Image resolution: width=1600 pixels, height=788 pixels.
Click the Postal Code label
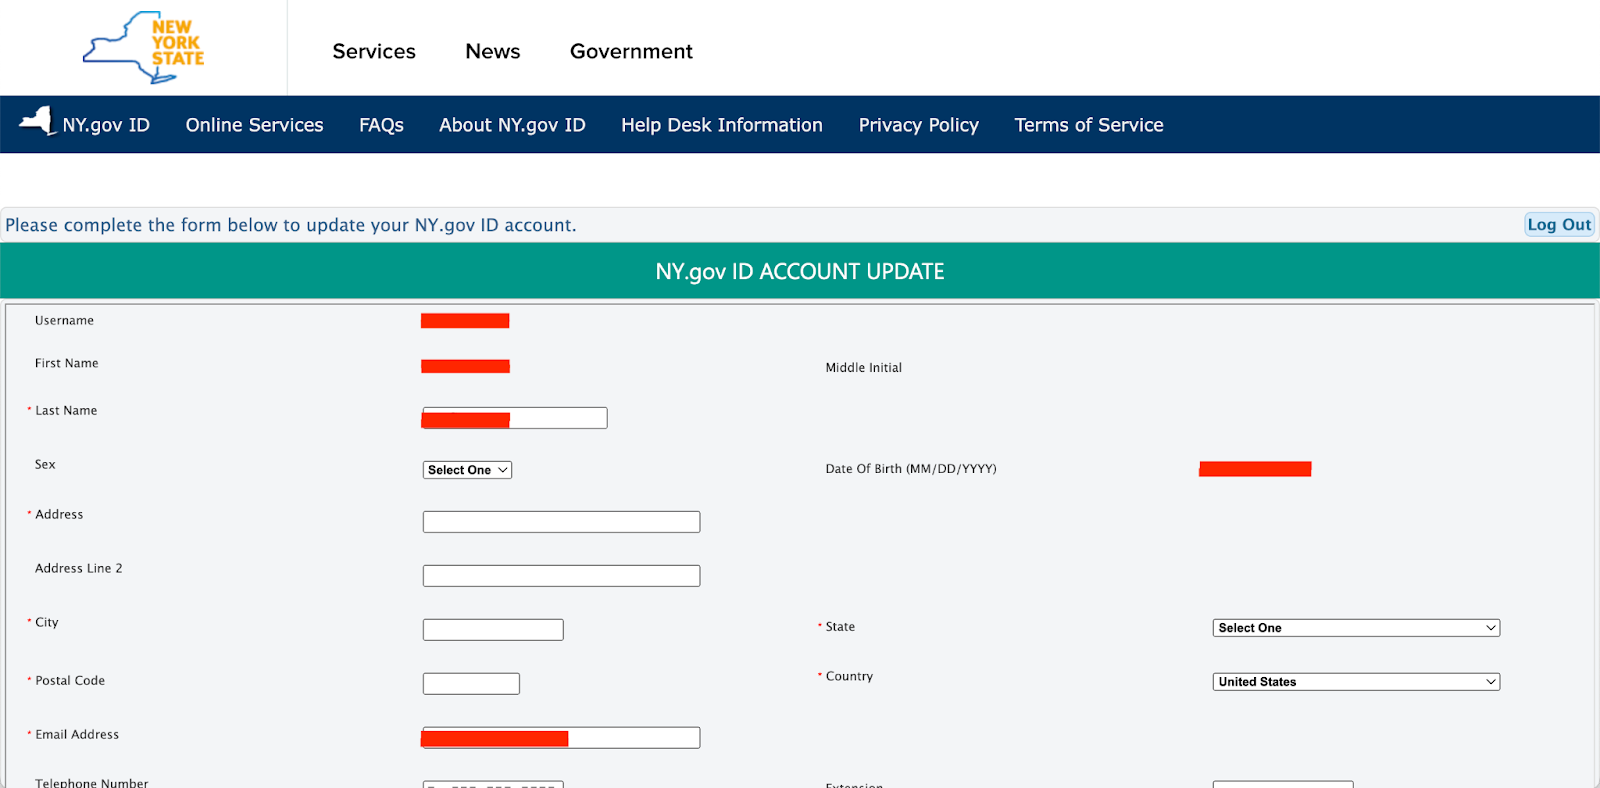coord(70,681)
